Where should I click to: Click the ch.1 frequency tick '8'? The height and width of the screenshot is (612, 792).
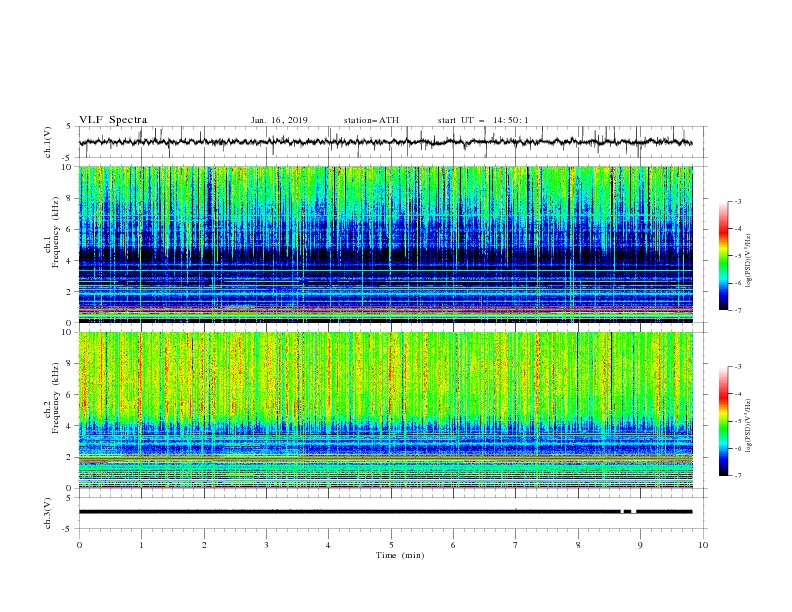coord(68,198)
